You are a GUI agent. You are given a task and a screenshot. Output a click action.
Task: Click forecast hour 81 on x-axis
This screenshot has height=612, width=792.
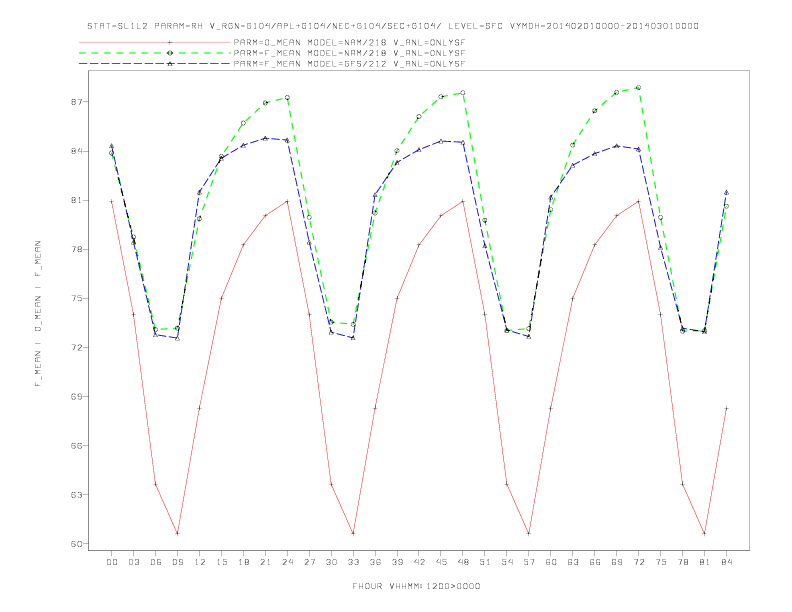pyautogui.click(x=705, y=562)
